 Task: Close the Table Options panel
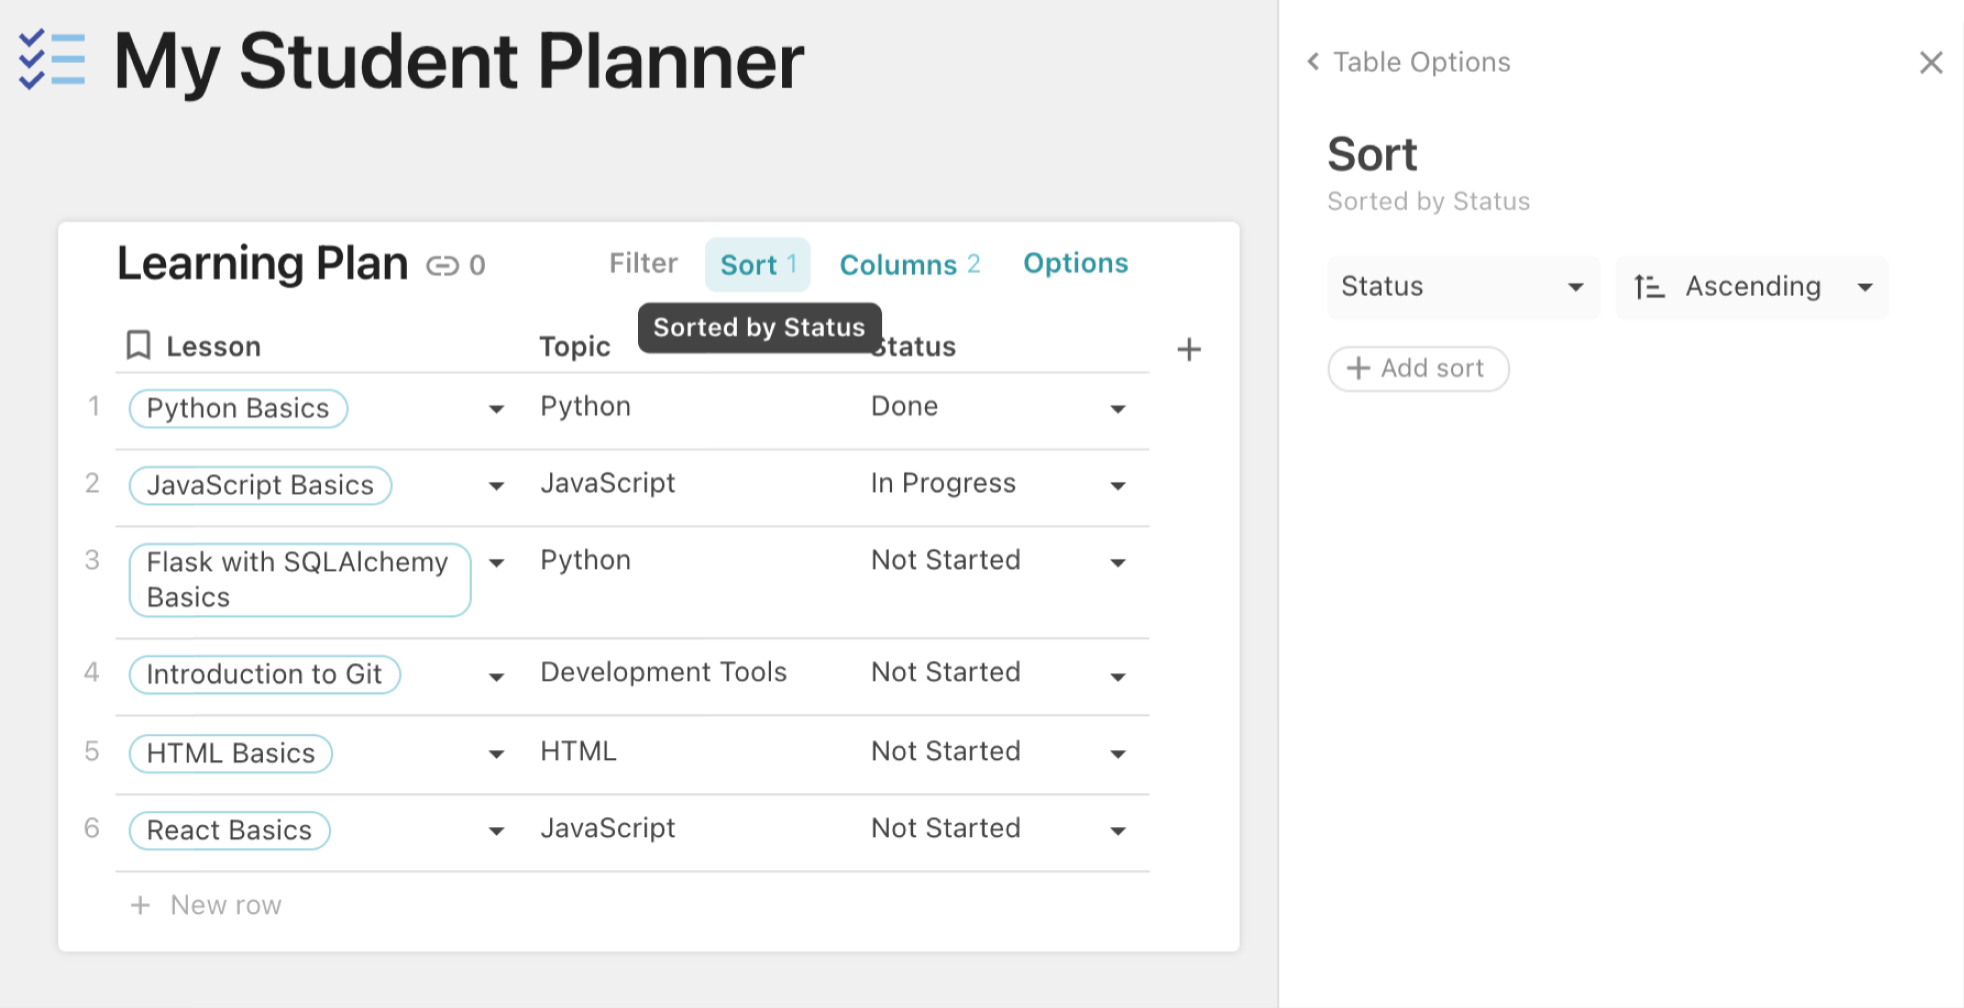point(1930,63)
